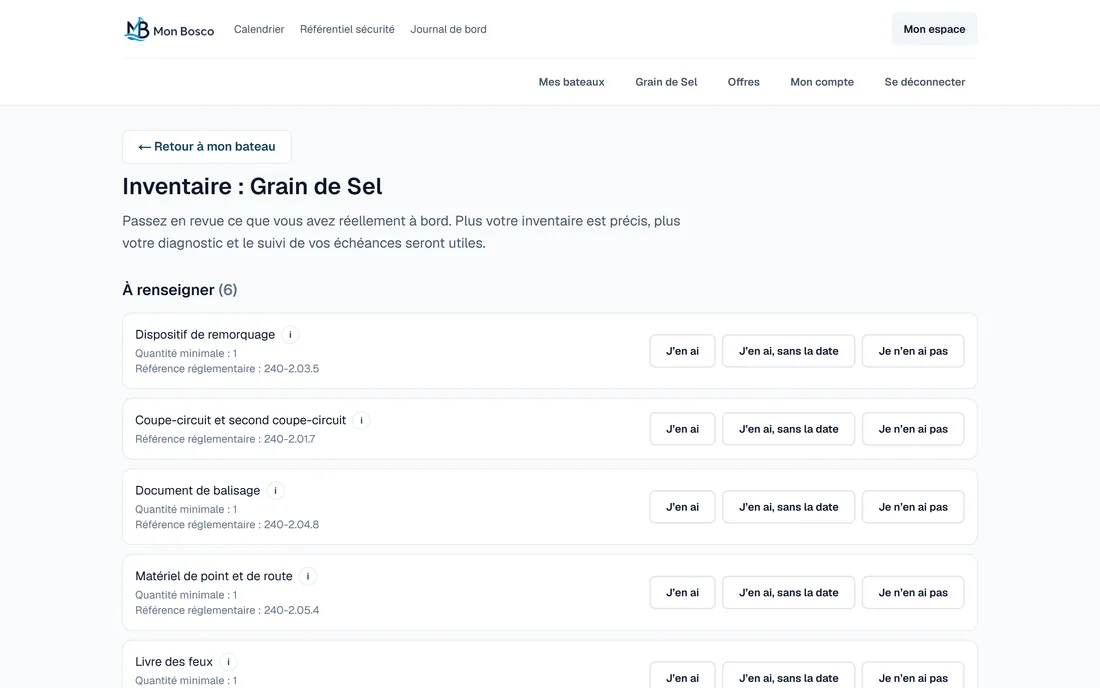Mark Livre des feux as J'en ai
This screenshot has height=688, width=1100.
coord(683,676)
